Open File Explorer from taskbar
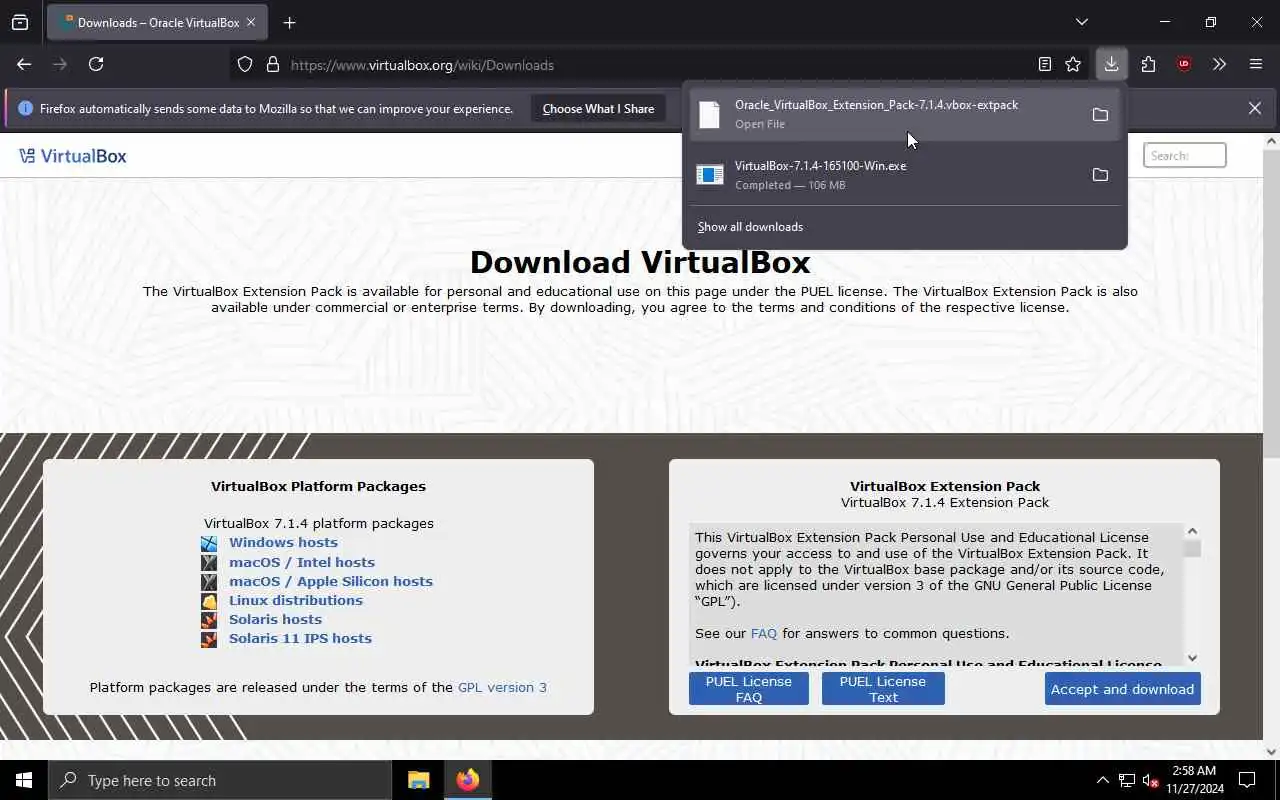 [x=418, y=780]
